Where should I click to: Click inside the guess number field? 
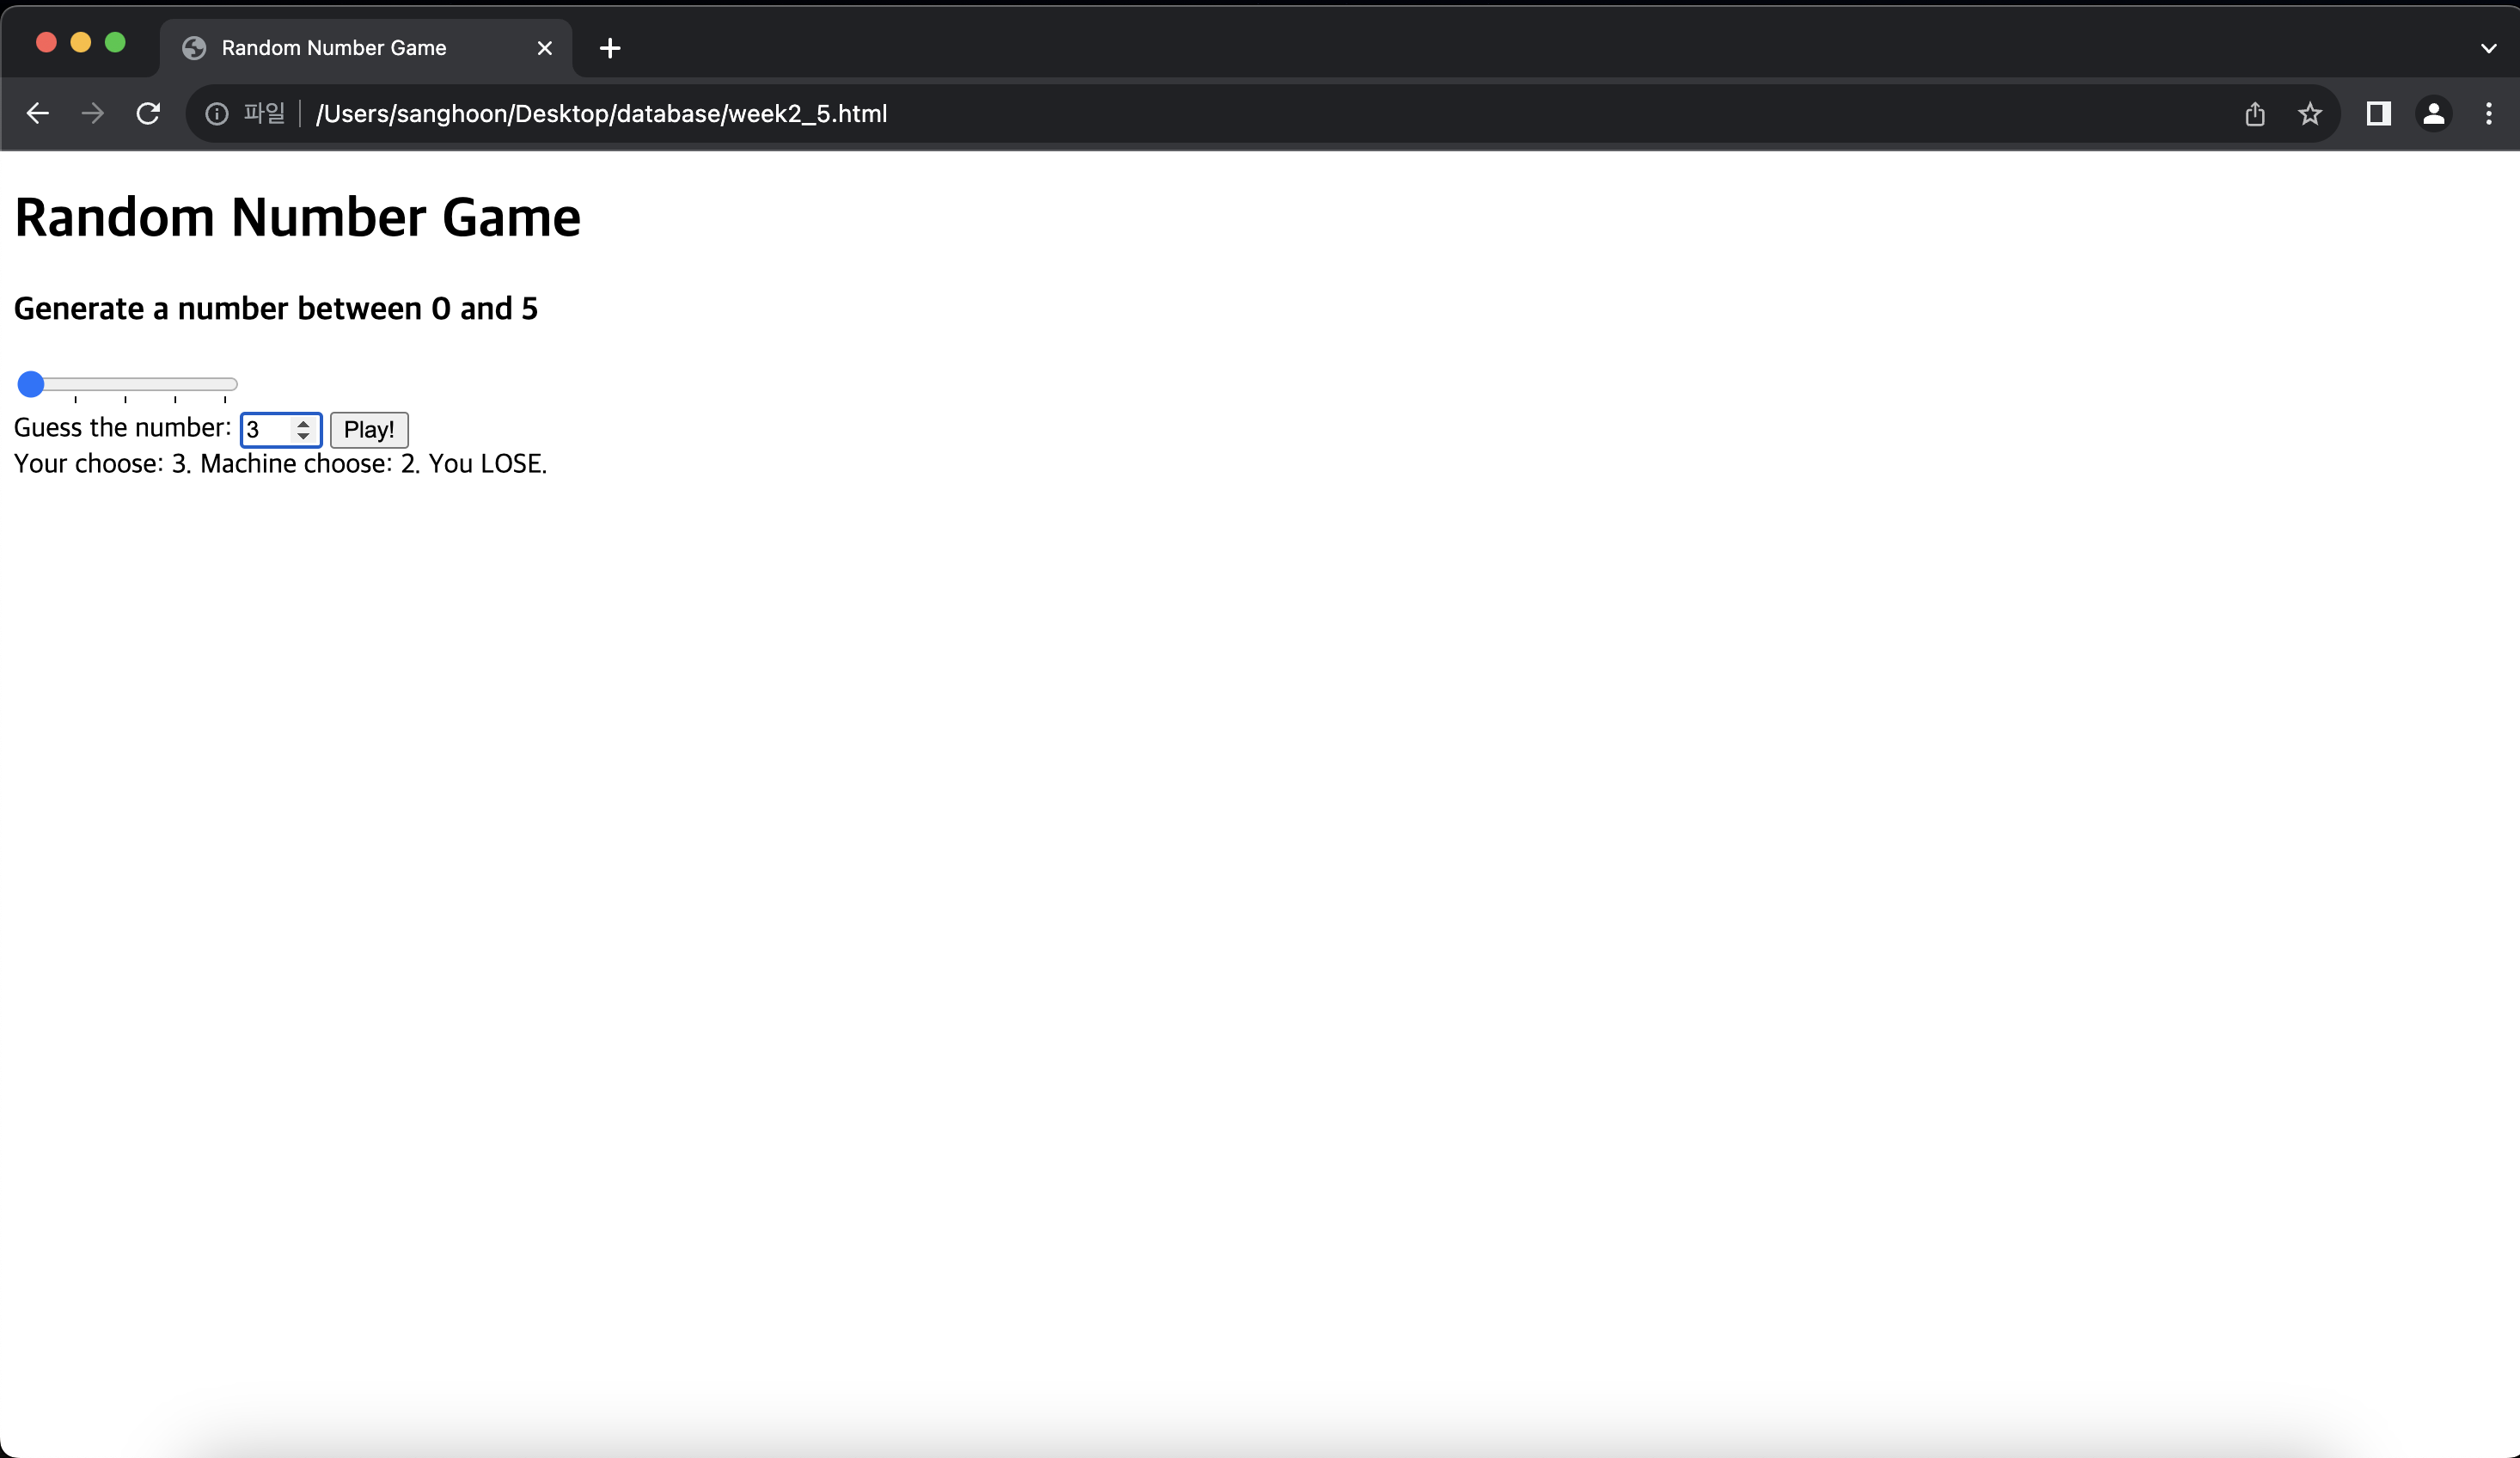tap(266, 430)
